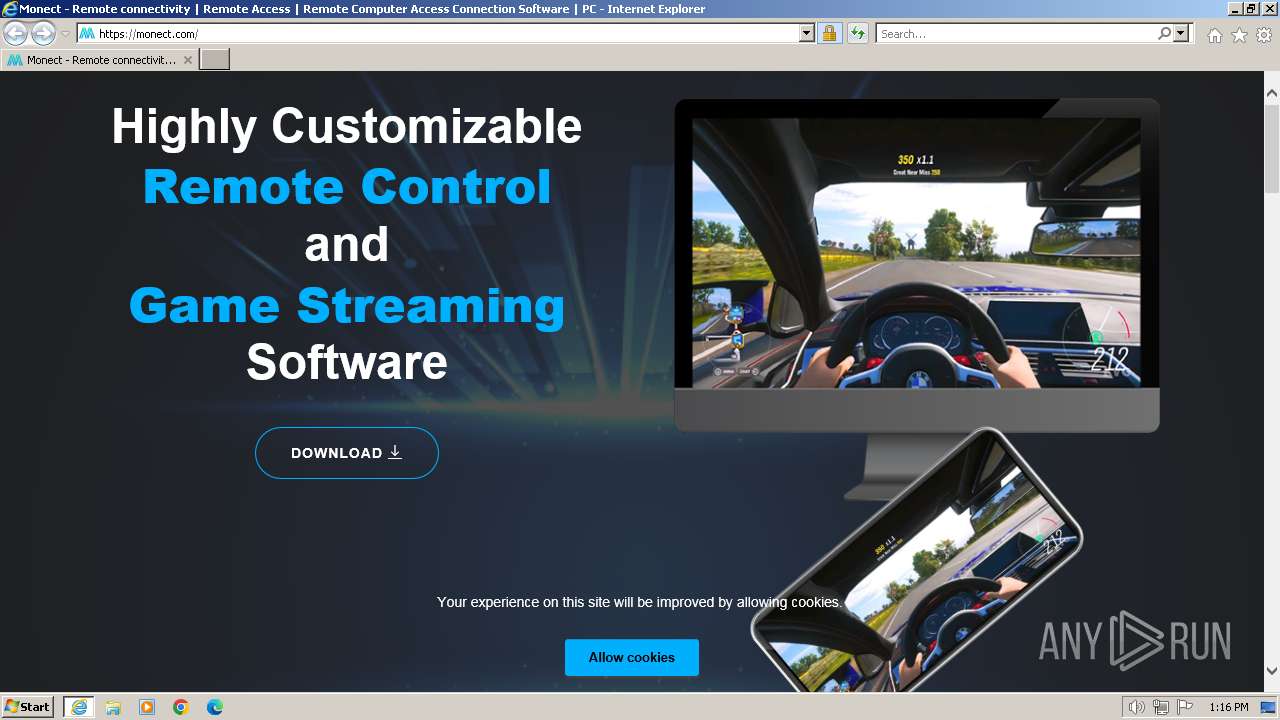The height and width of the screenshot is (720, 1280).
Task: Click the Remote Control heading text
Action: [347, 186]
